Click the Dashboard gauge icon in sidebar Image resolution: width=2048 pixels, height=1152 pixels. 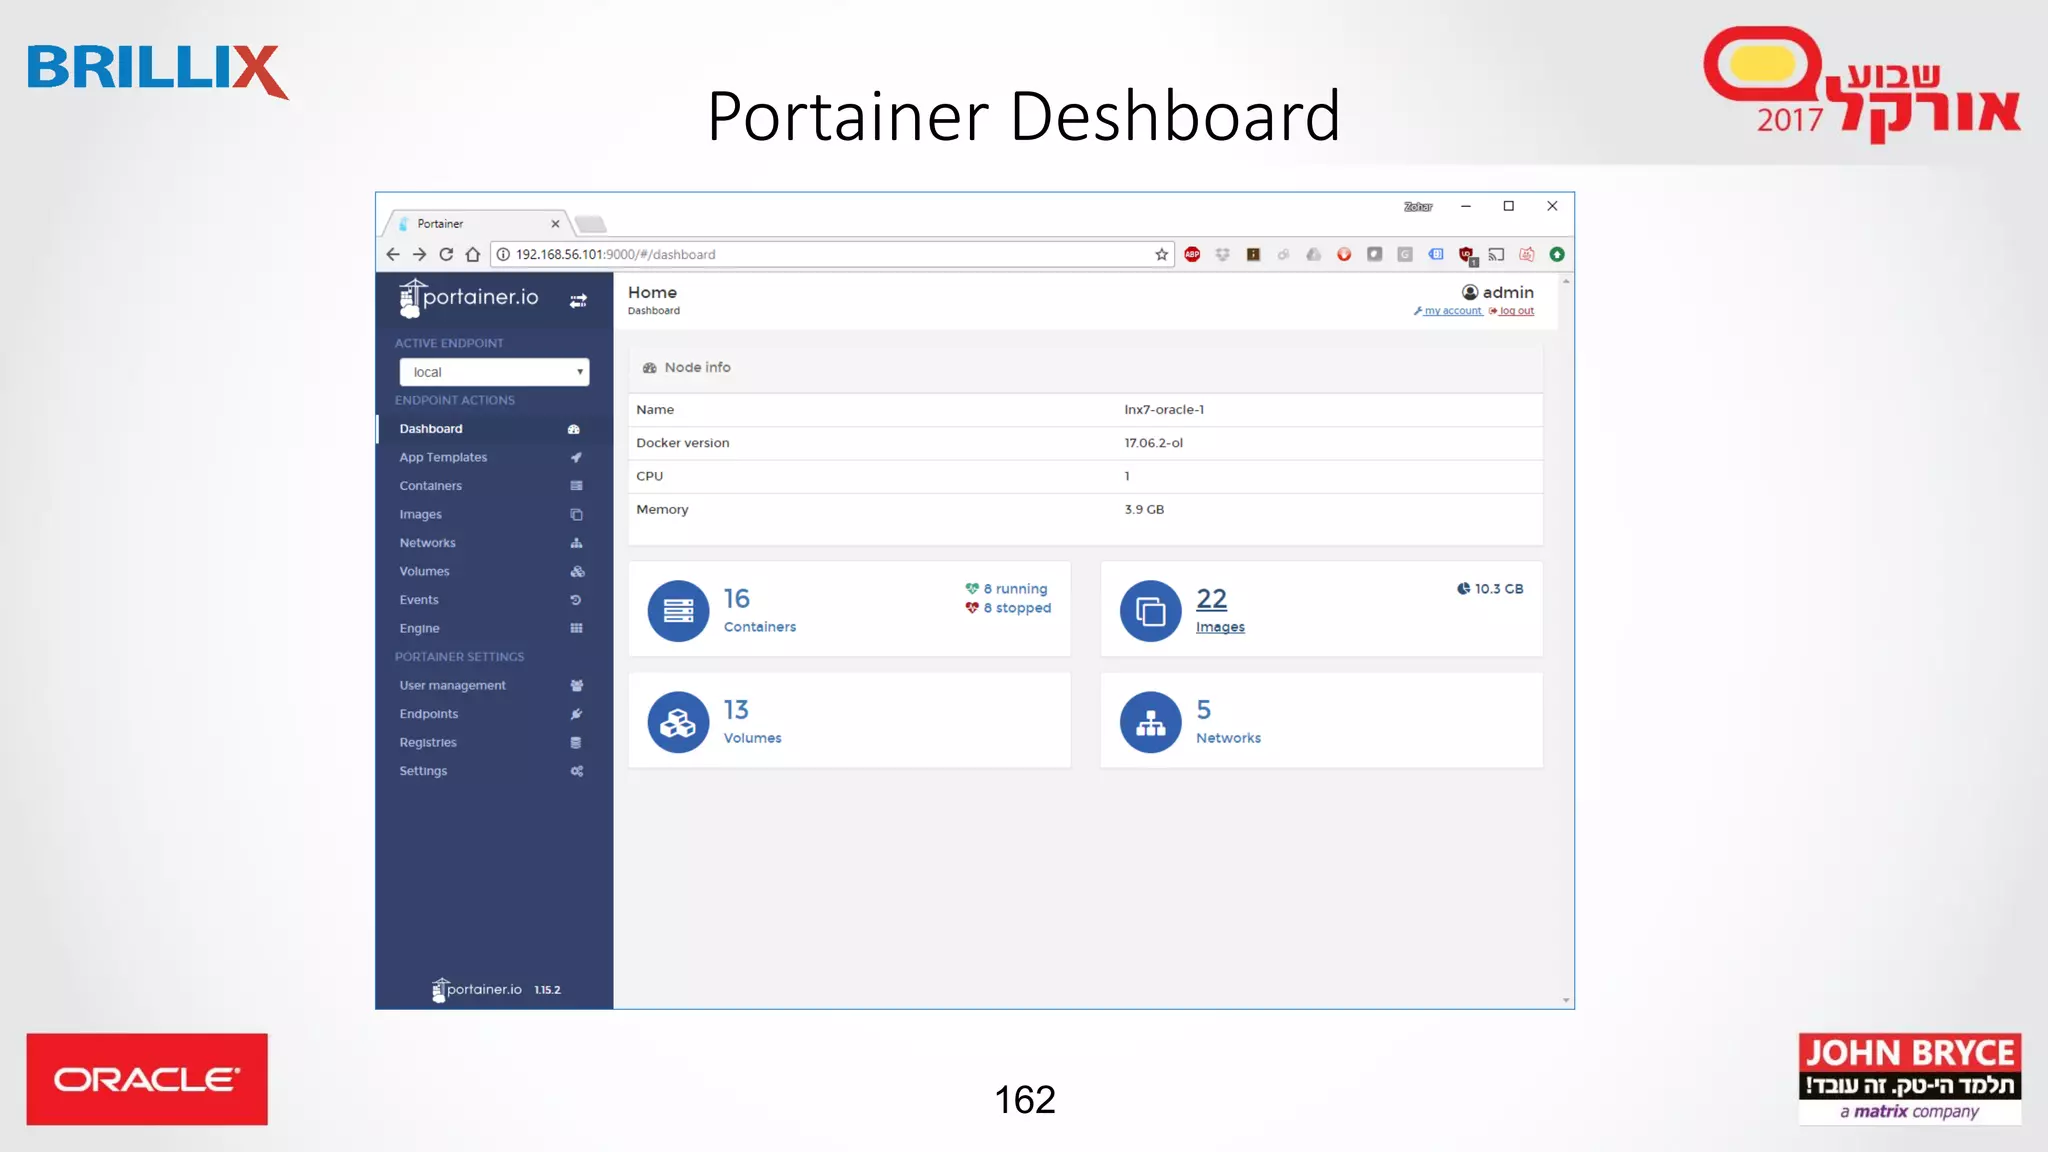click(574, 429)
